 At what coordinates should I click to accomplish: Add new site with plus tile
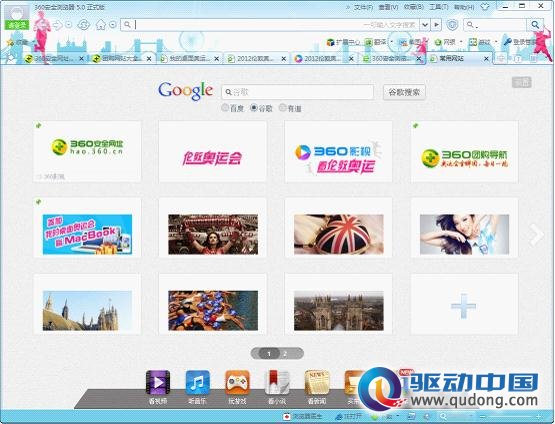click(x=464, y=304)
